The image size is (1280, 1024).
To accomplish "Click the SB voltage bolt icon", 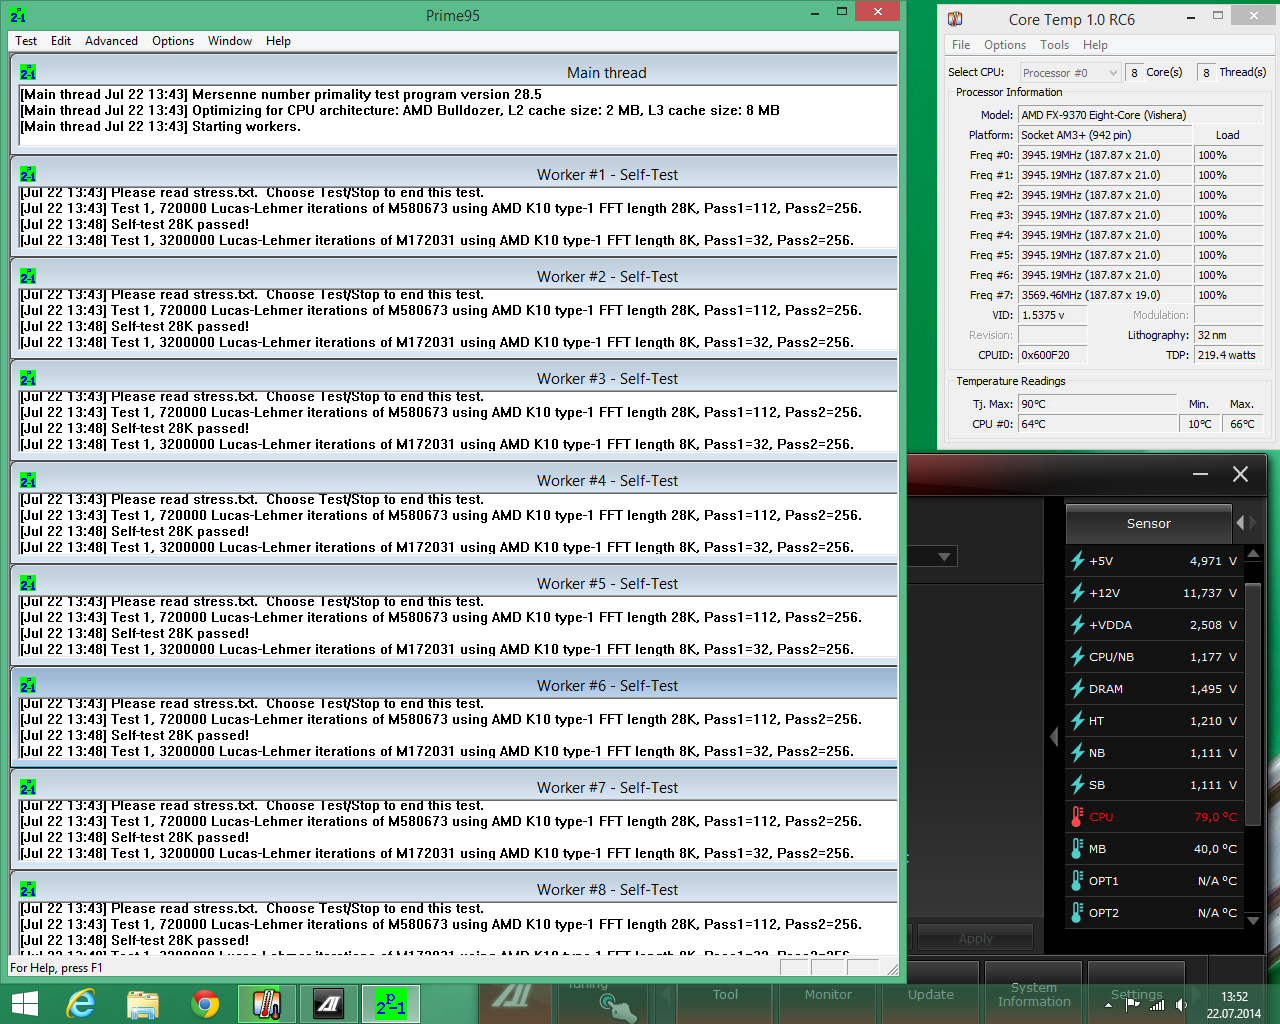I will (x=1078, y=785).
